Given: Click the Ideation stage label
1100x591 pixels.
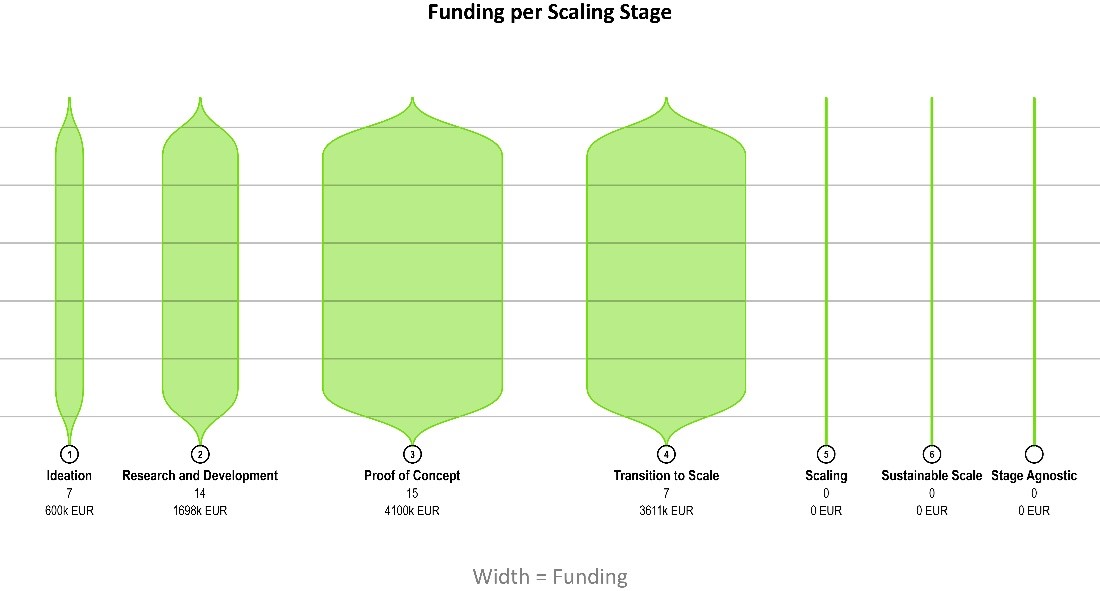Looking at the screenshot, I should (69, 476).
